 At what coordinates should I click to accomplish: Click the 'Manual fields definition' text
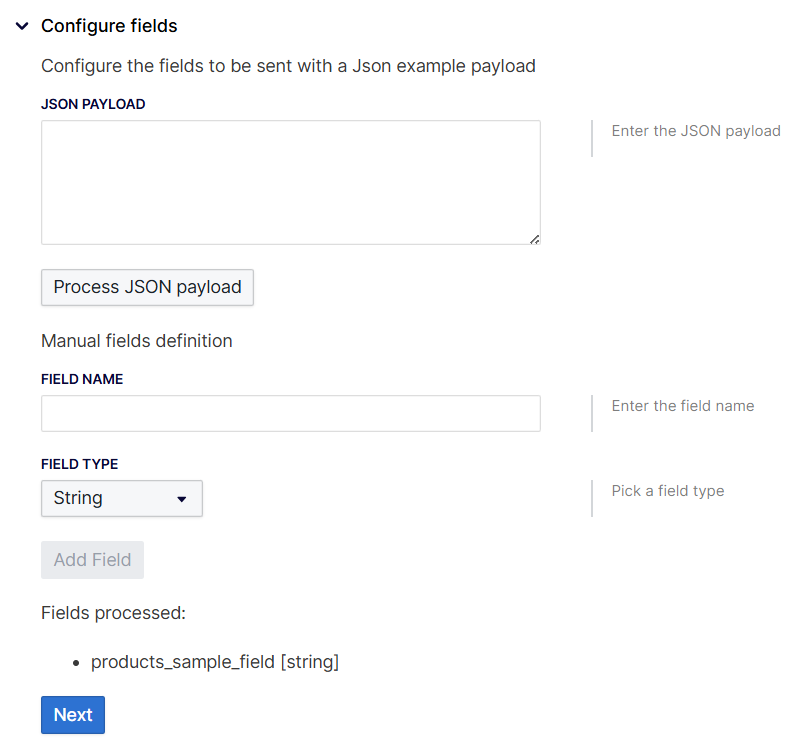[136, 341]
